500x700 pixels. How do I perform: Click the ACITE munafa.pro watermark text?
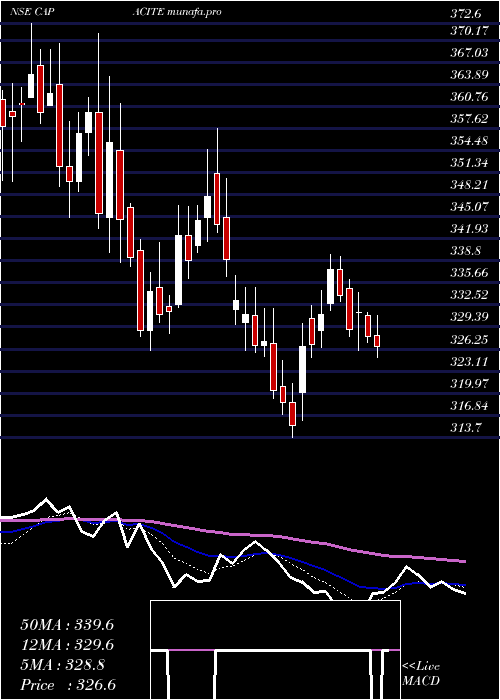[x=177, y=12]
